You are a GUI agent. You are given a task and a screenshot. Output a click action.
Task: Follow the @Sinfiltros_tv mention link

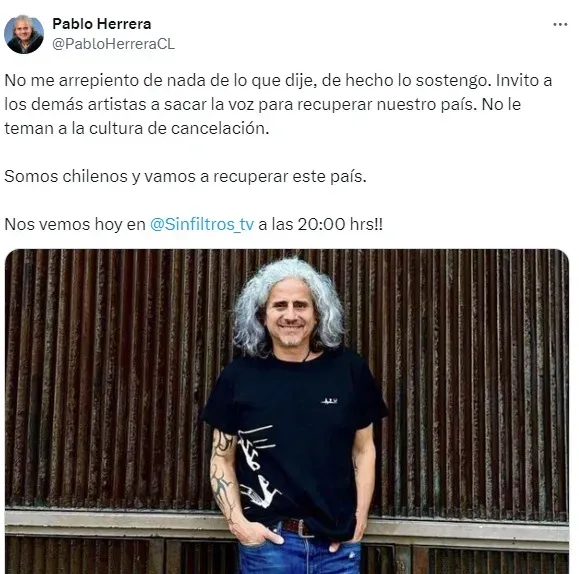(x=202, y=225)
